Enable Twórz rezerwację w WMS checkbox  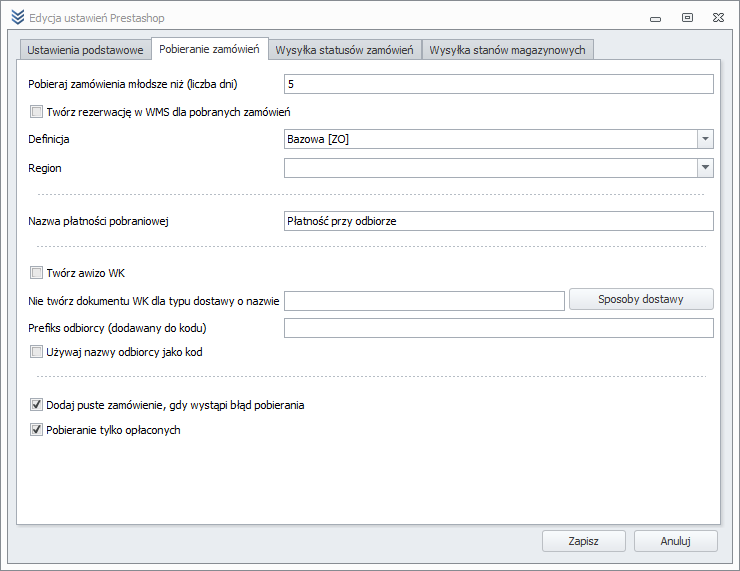pos(36,112)
